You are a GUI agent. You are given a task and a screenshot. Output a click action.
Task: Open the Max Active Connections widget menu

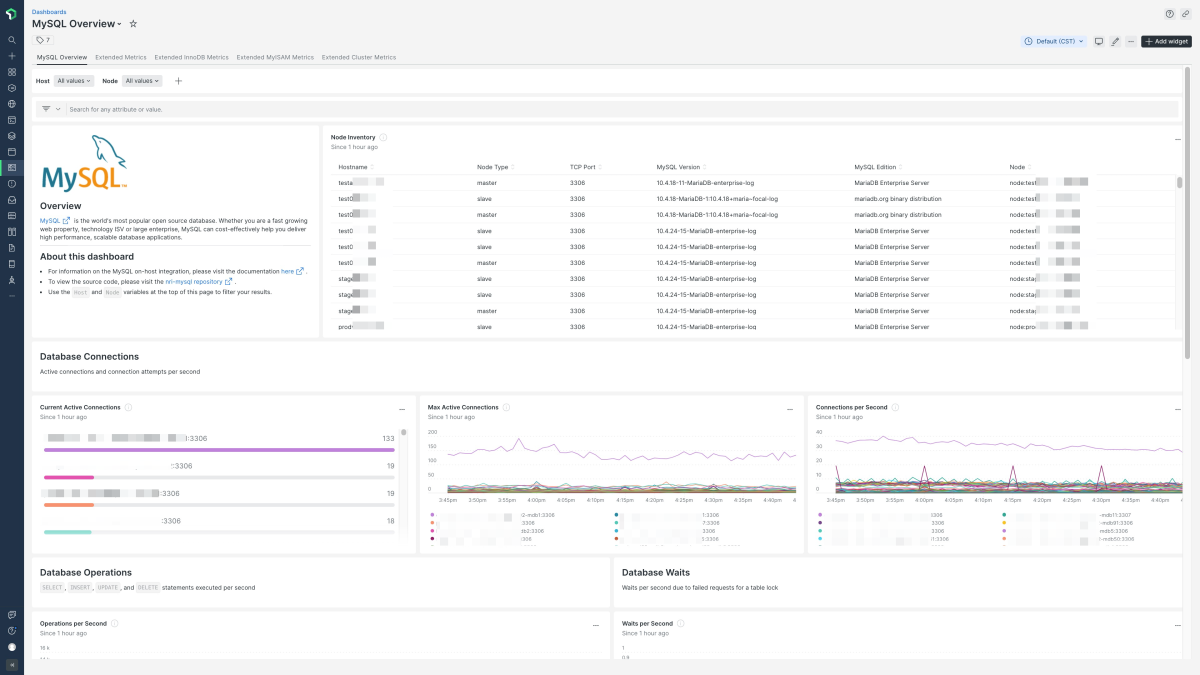[x=789, y=408]
